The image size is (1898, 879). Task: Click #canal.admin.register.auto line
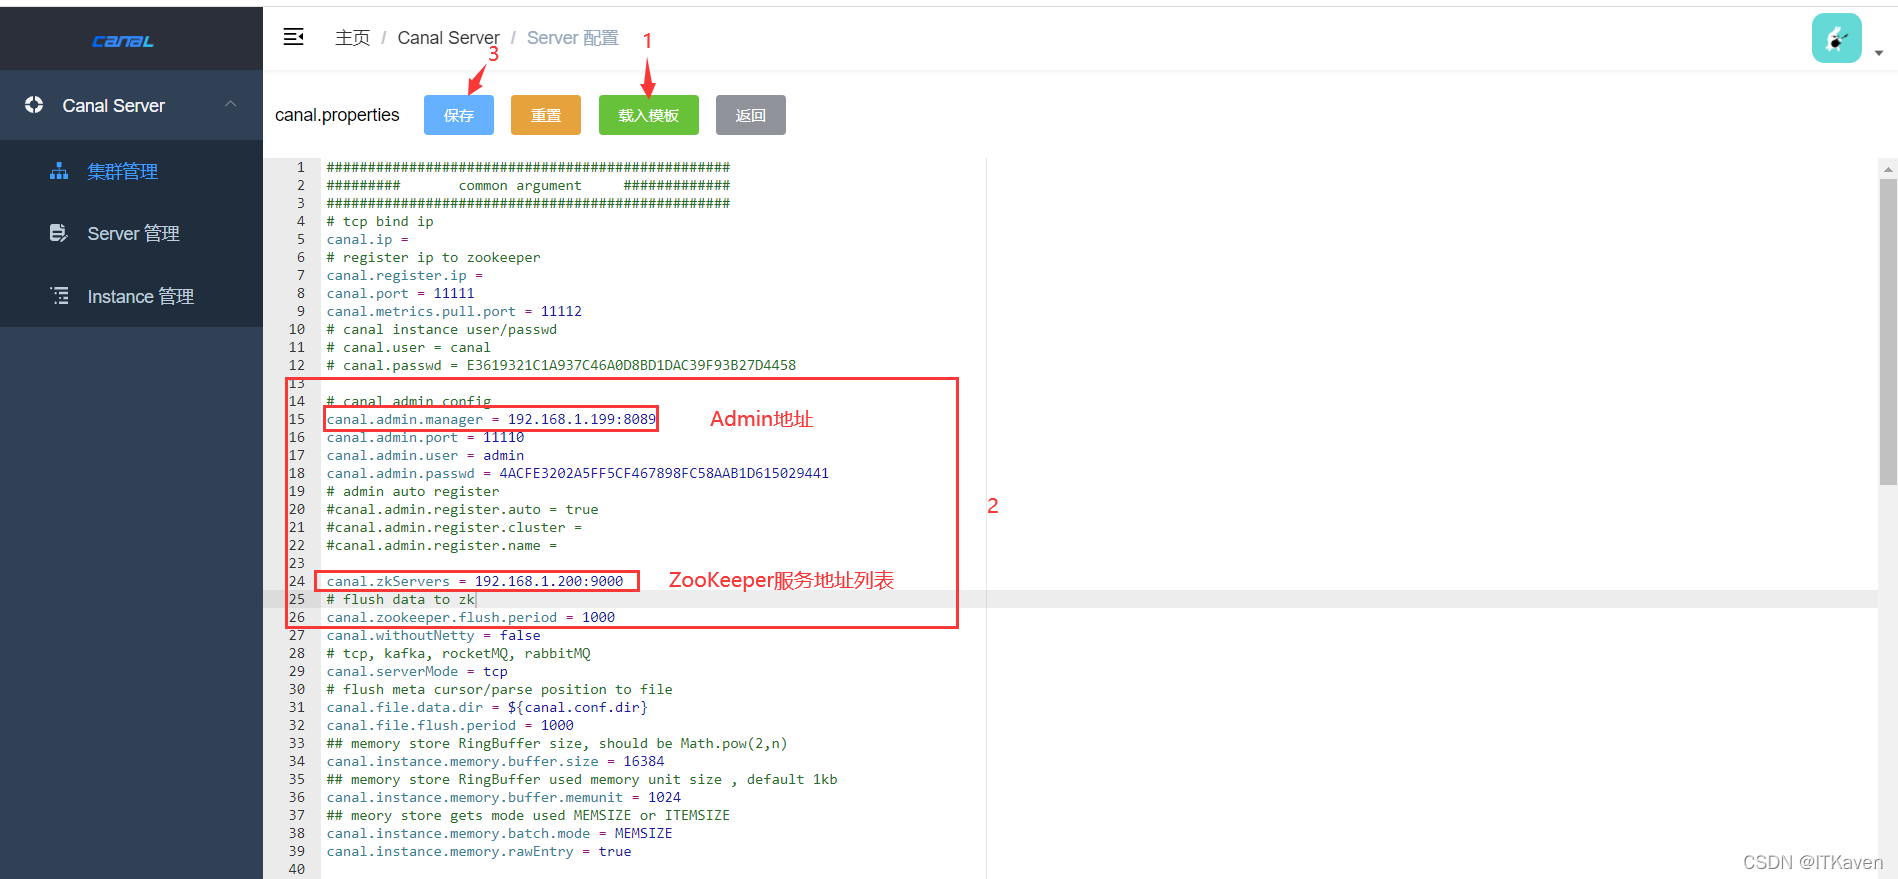tap(463, 509)
